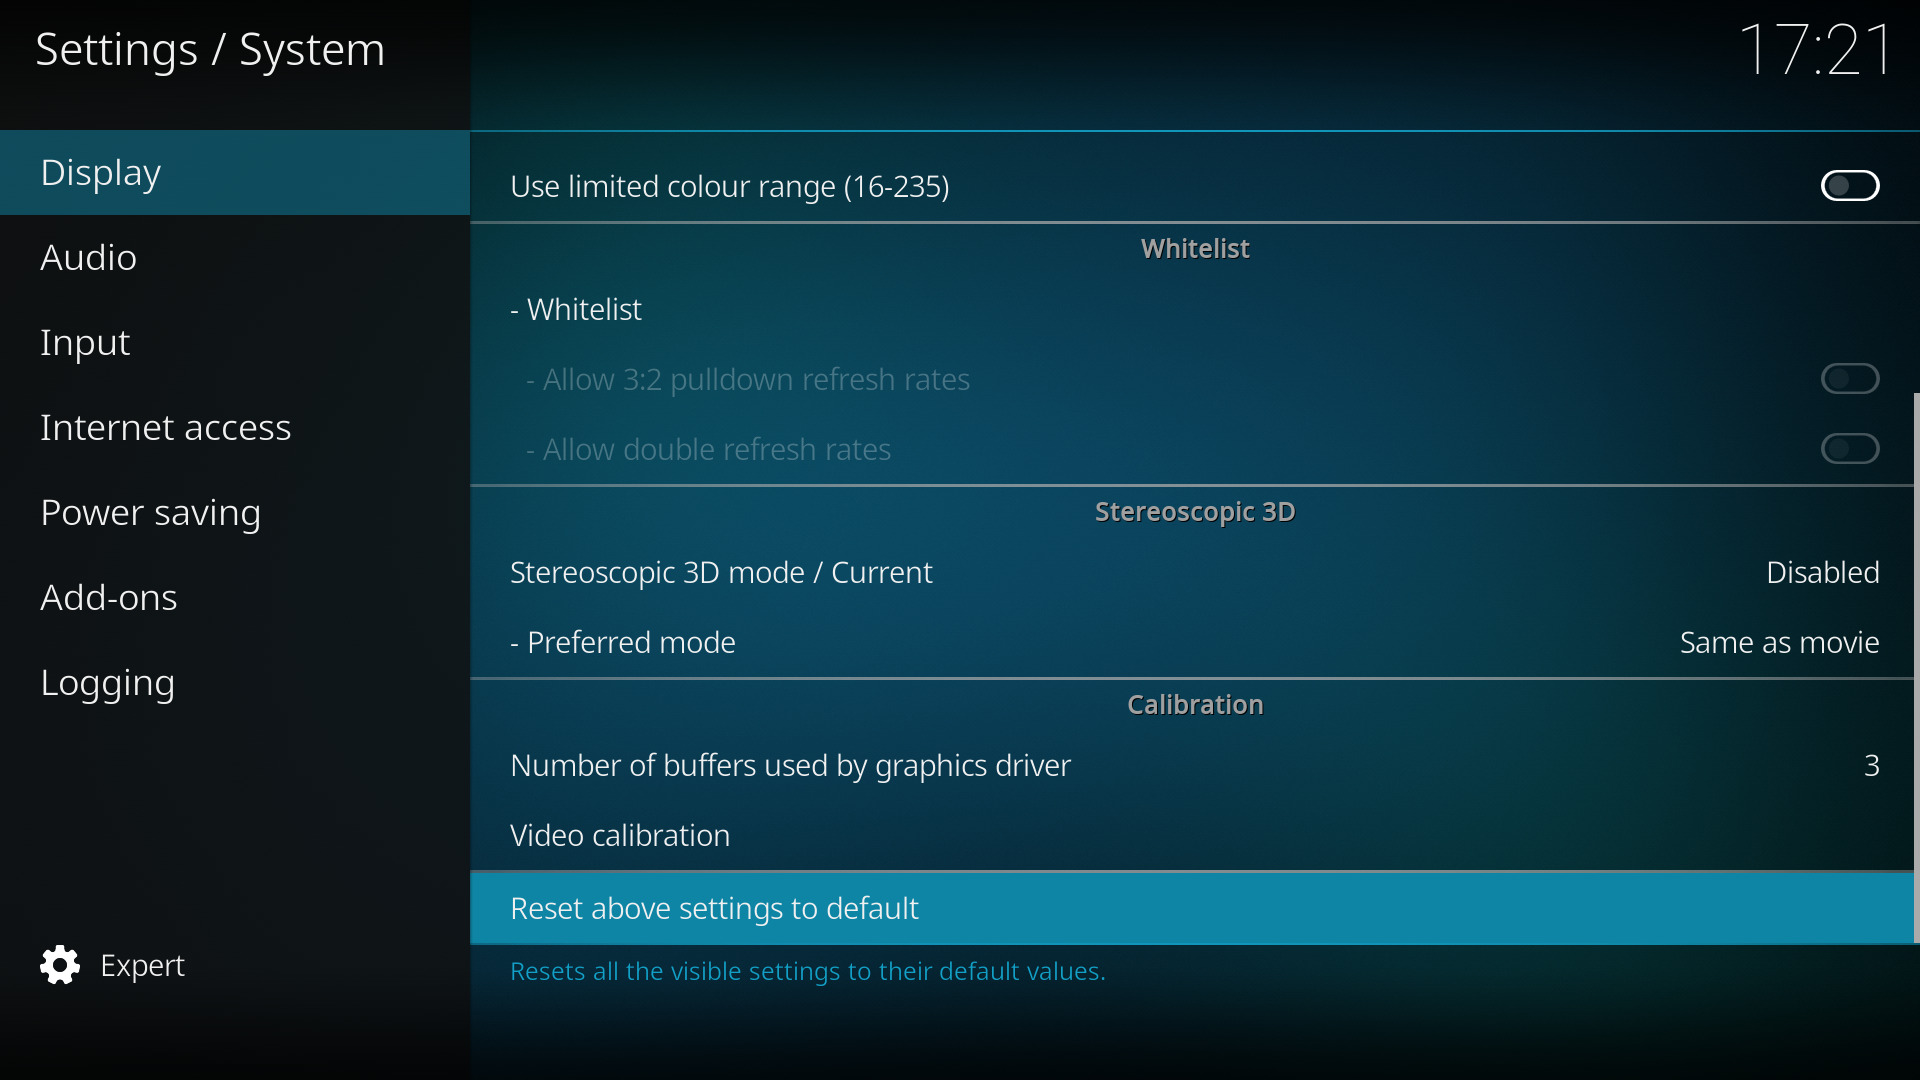Click Reset above settings to default
The width and height of the screenshot is (1920, 1080).
pos(1192,908)
